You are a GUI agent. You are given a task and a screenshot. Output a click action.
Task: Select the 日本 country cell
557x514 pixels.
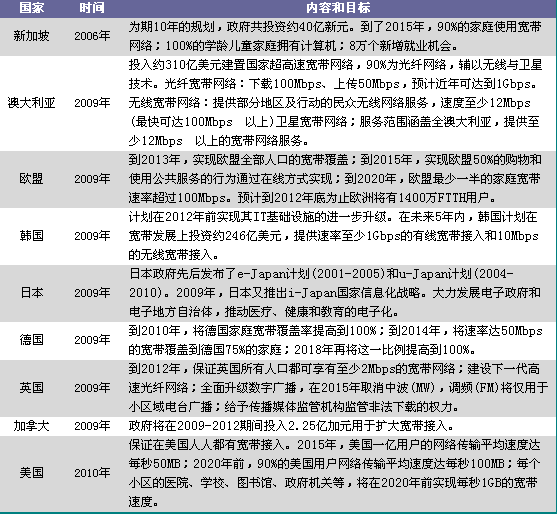[32, 293]
